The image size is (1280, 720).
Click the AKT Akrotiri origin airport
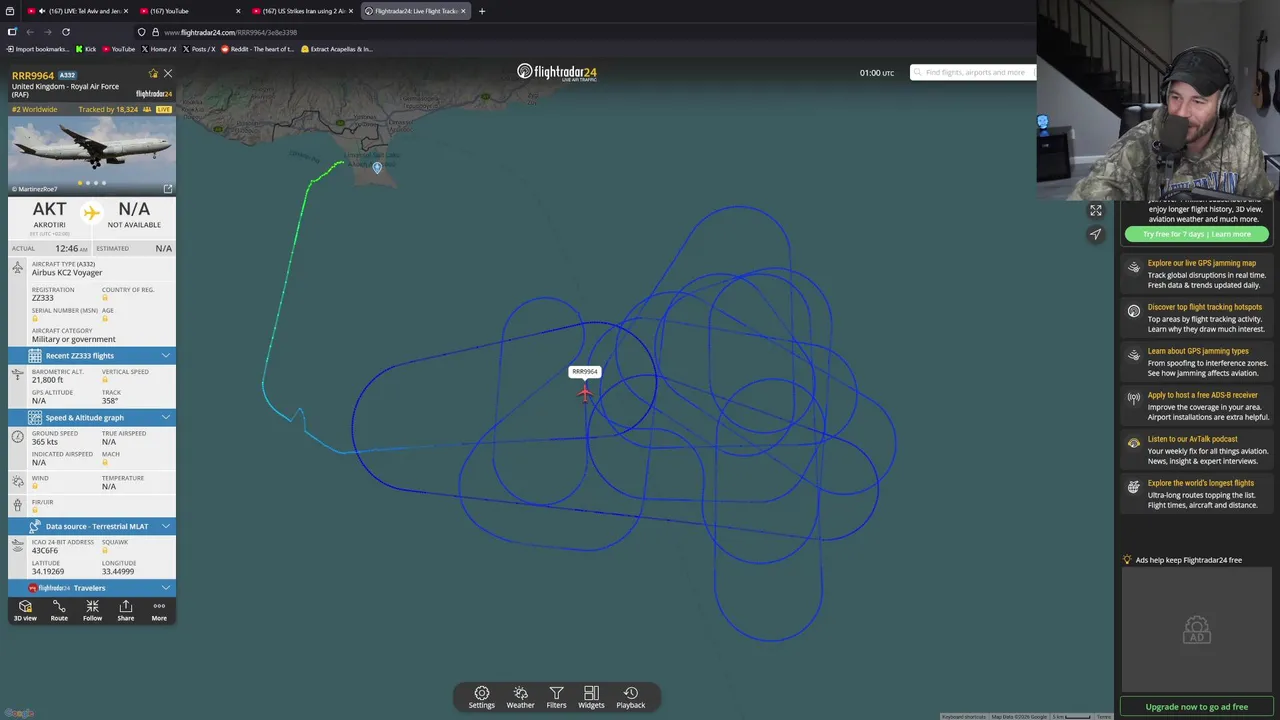50,214
